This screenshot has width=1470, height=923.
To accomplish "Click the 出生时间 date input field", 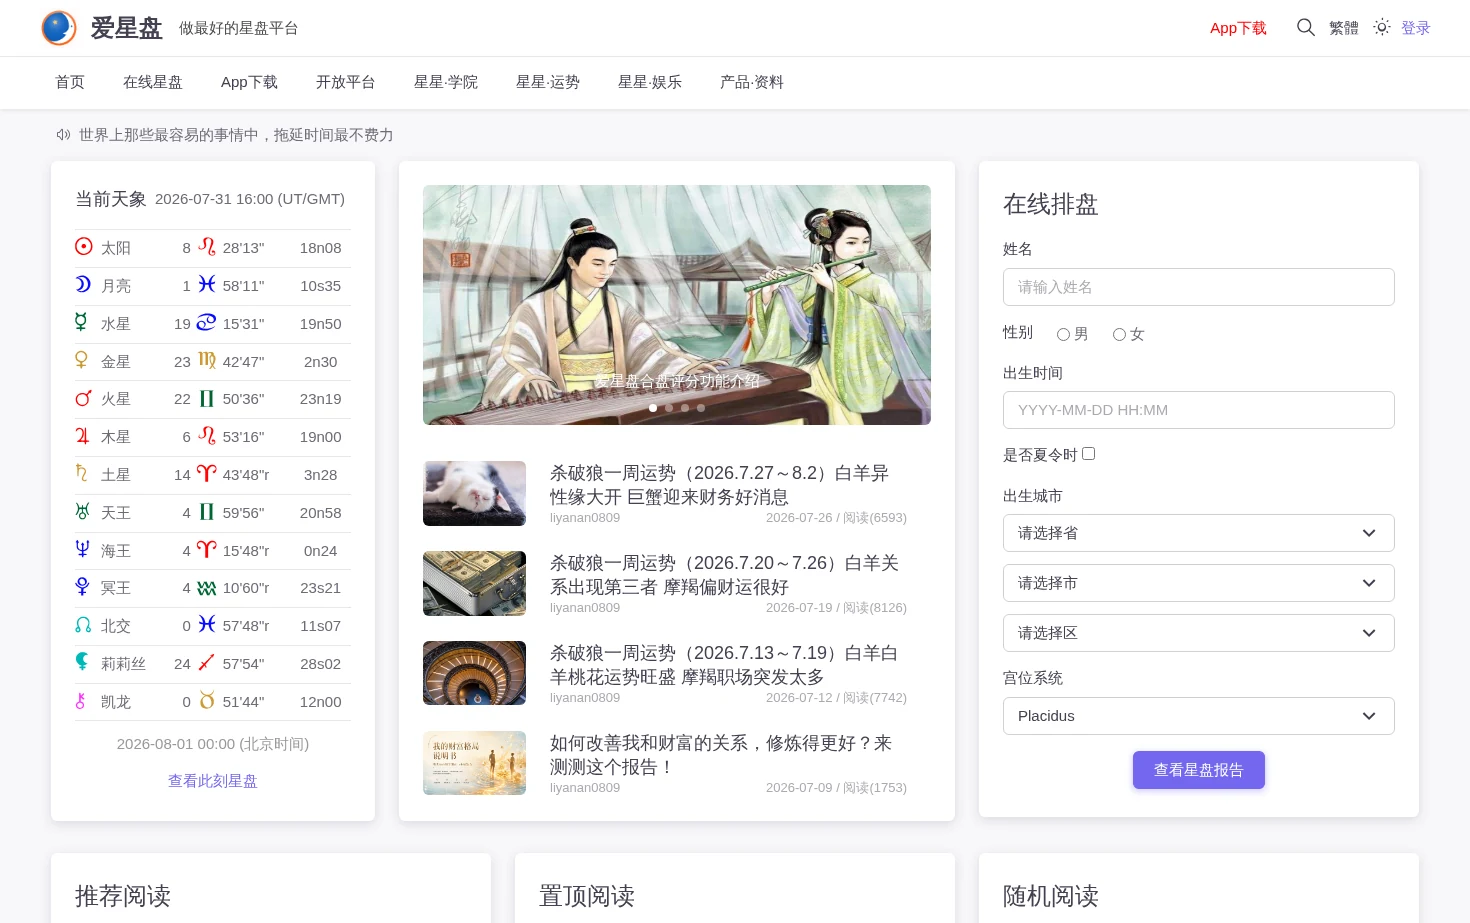I will (x=1198, y=410).
